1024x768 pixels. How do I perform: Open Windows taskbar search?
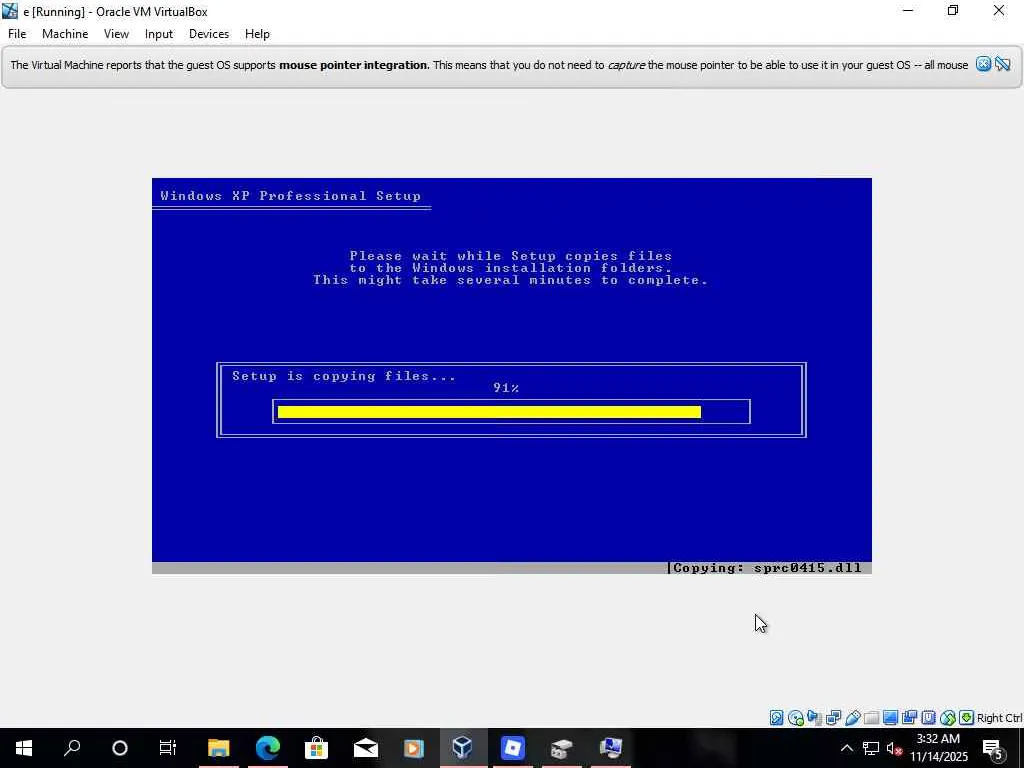point(72,748)
